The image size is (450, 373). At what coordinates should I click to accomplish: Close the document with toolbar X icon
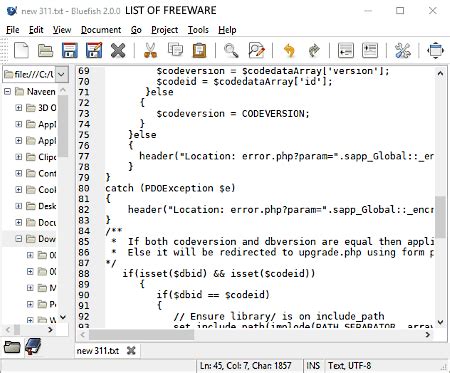(118, 51)
